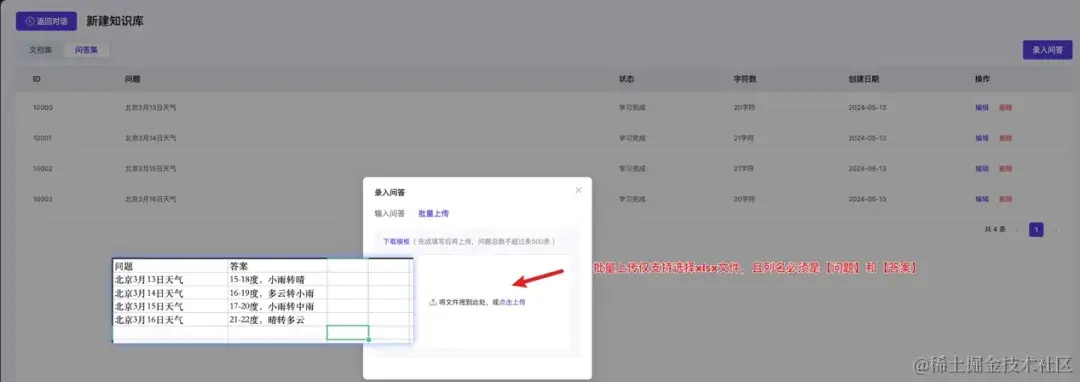Click 北京3月15日天气 in row 10002

150,169
